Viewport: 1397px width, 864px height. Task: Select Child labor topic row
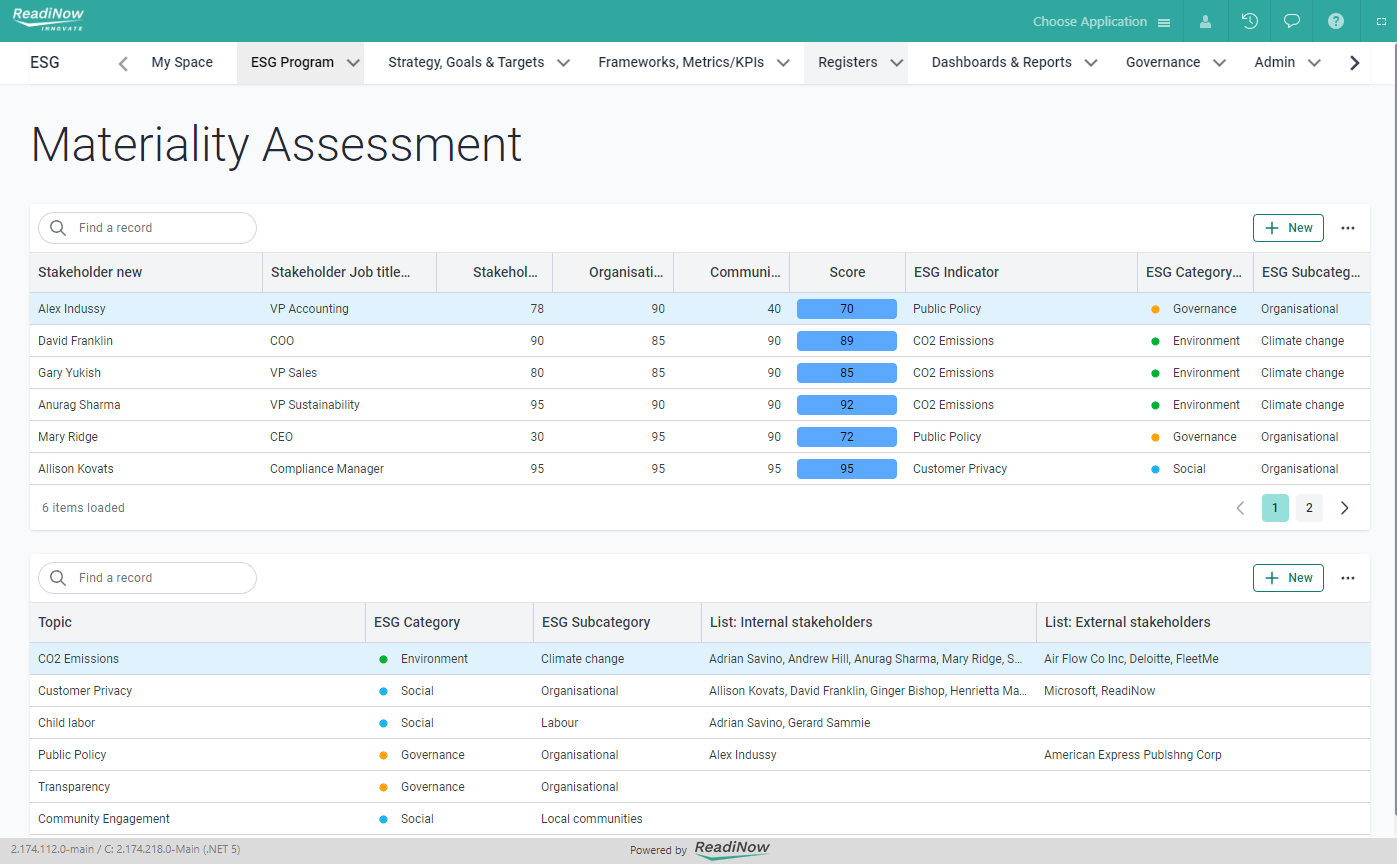[x=700, y=723]
